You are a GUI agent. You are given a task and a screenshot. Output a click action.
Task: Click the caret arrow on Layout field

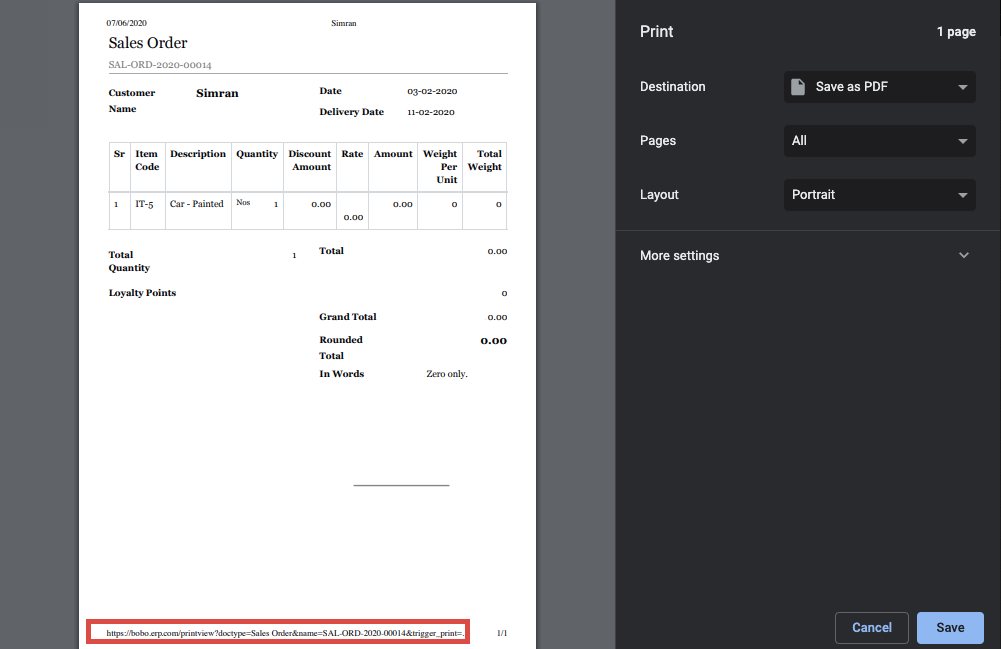coord(962,195)
